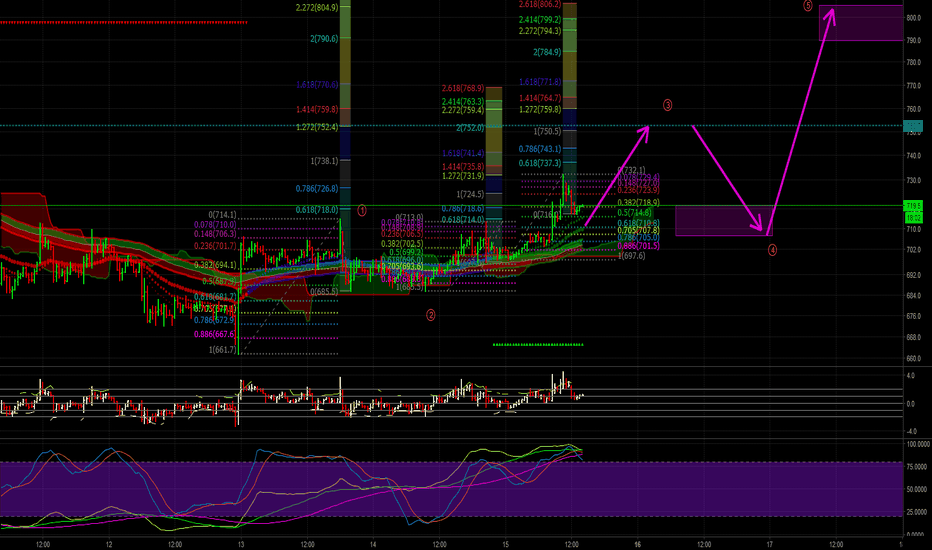Image resolution: width=932 pixels, height=550 pixels.
Task: Click the 25.0000 stochastic scale value
Action: pos(917,512)
